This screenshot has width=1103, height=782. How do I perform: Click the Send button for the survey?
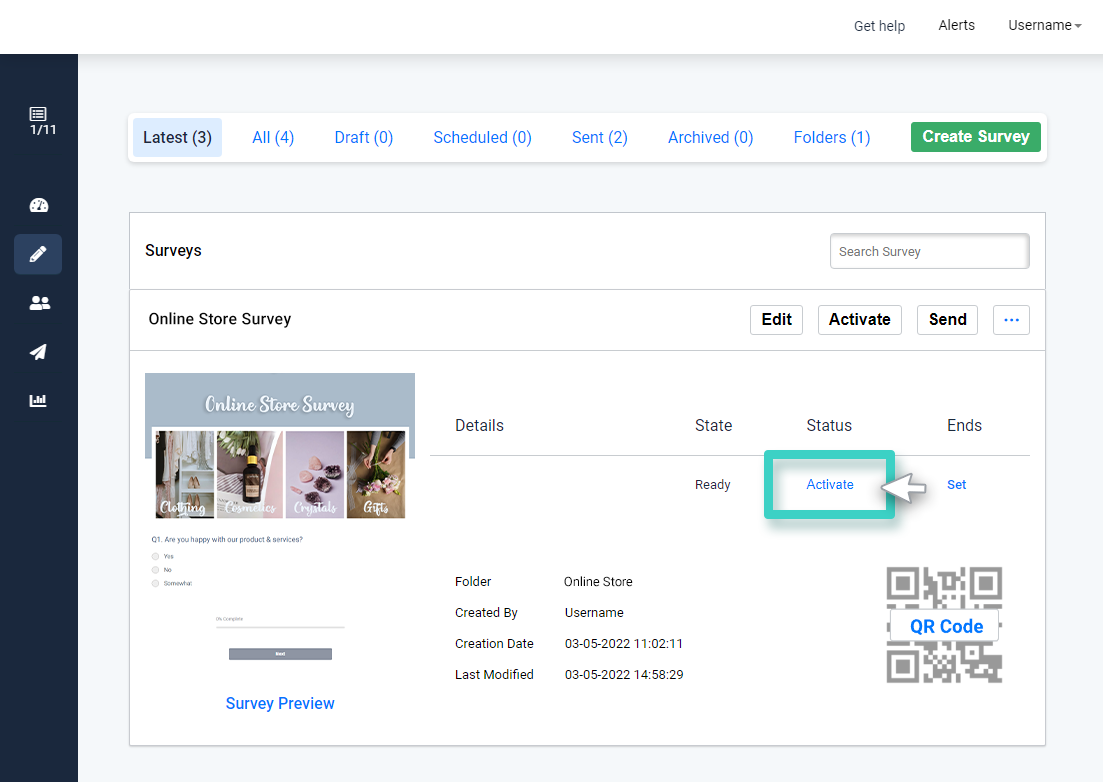tap(948, 320)
